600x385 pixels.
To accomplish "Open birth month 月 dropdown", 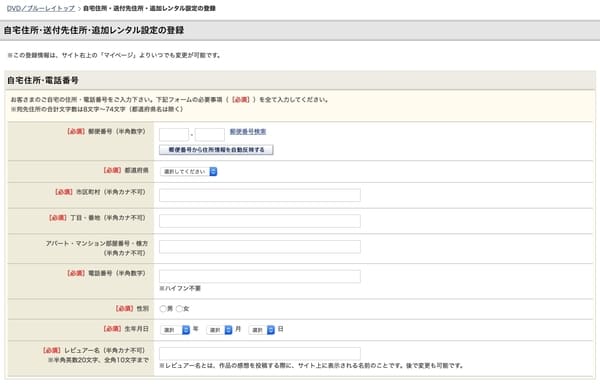I will [x=220, y=330].
